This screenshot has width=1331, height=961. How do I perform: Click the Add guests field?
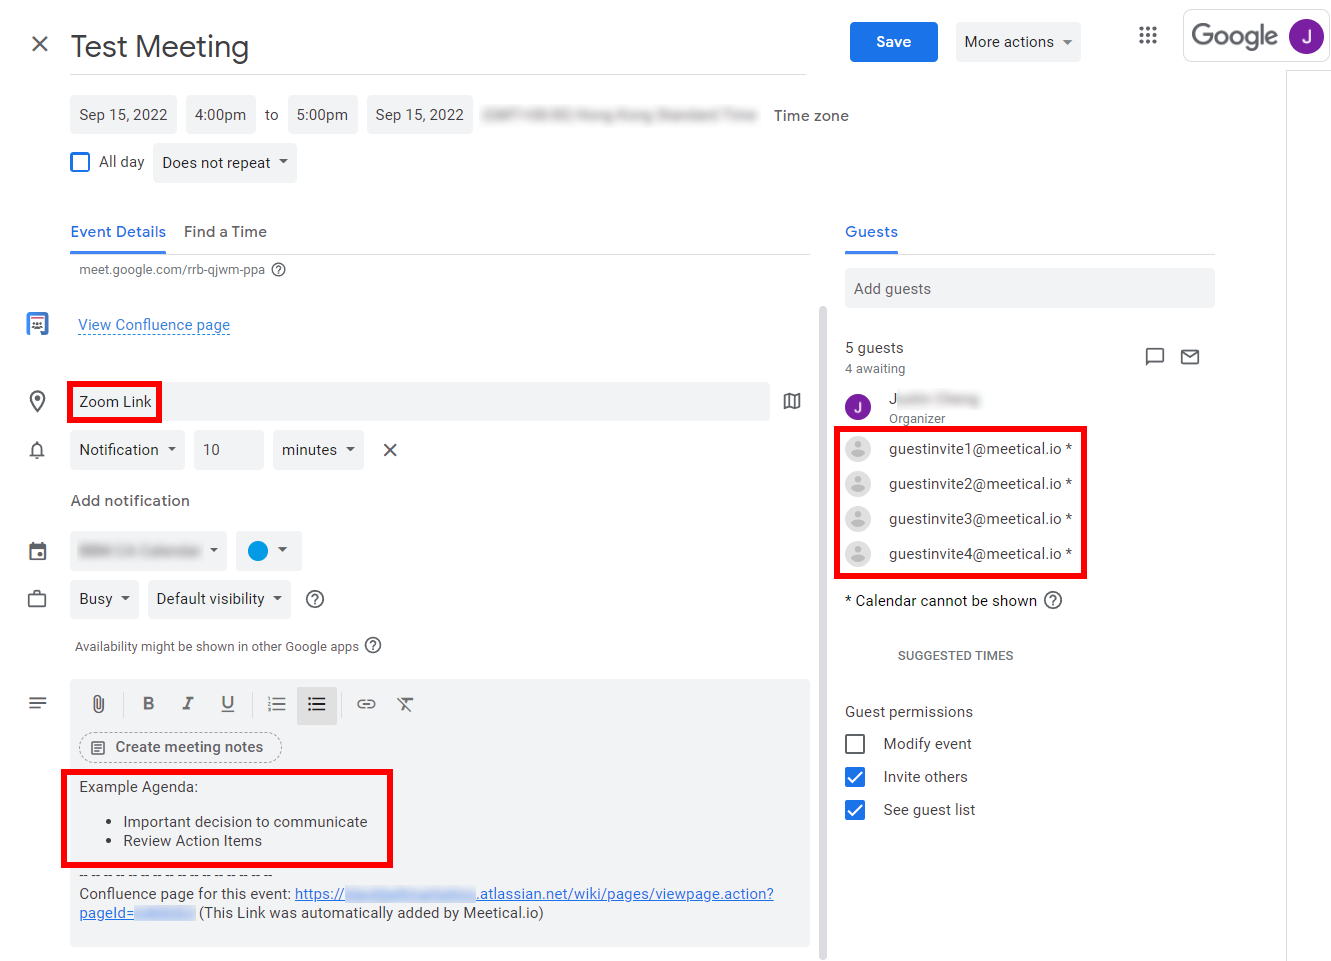point(1030,288)
